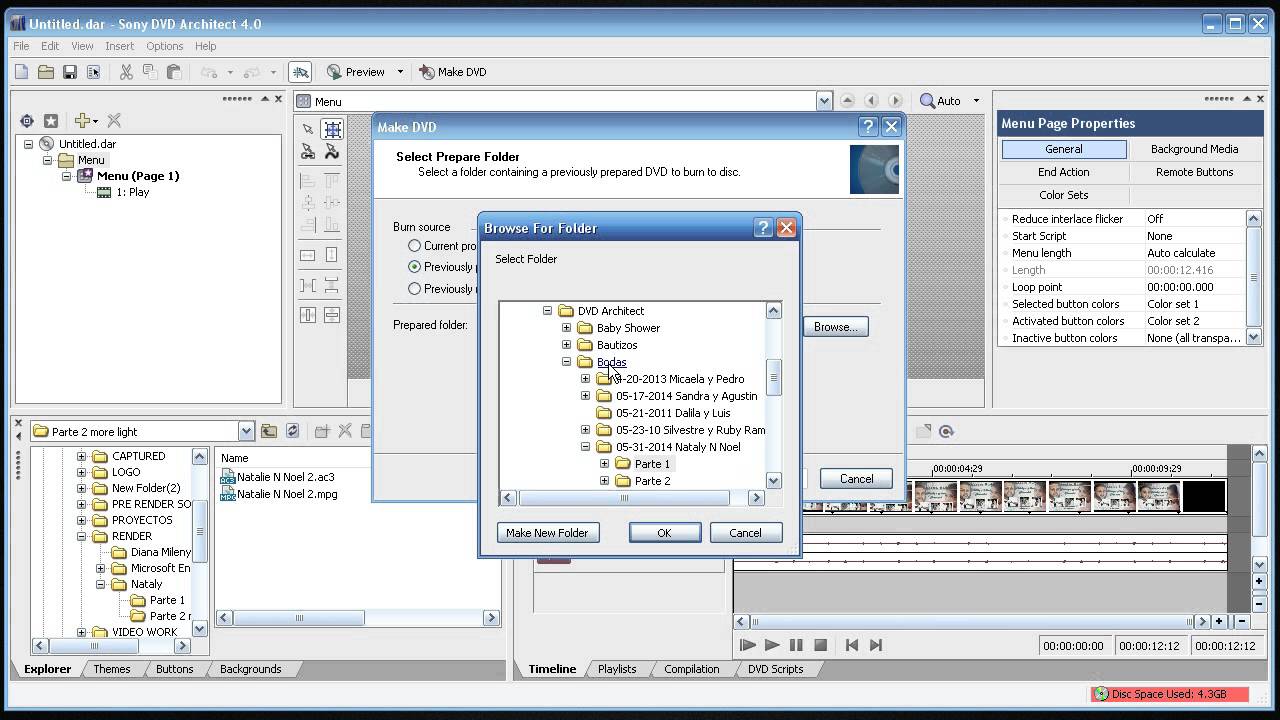Click the New project icon in toolbar
The width and height of the screenshot is (1280, 720).
pos(21,72)
